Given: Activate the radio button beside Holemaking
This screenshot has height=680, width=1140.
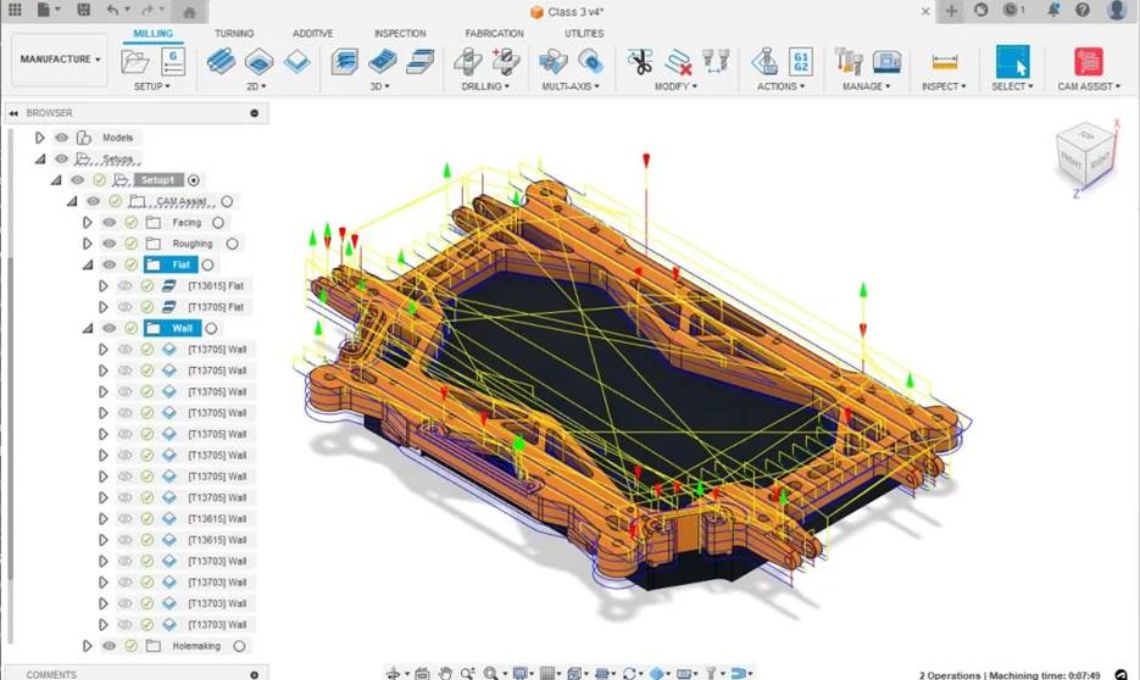Looking at the screenshot, I should point(239,646).
